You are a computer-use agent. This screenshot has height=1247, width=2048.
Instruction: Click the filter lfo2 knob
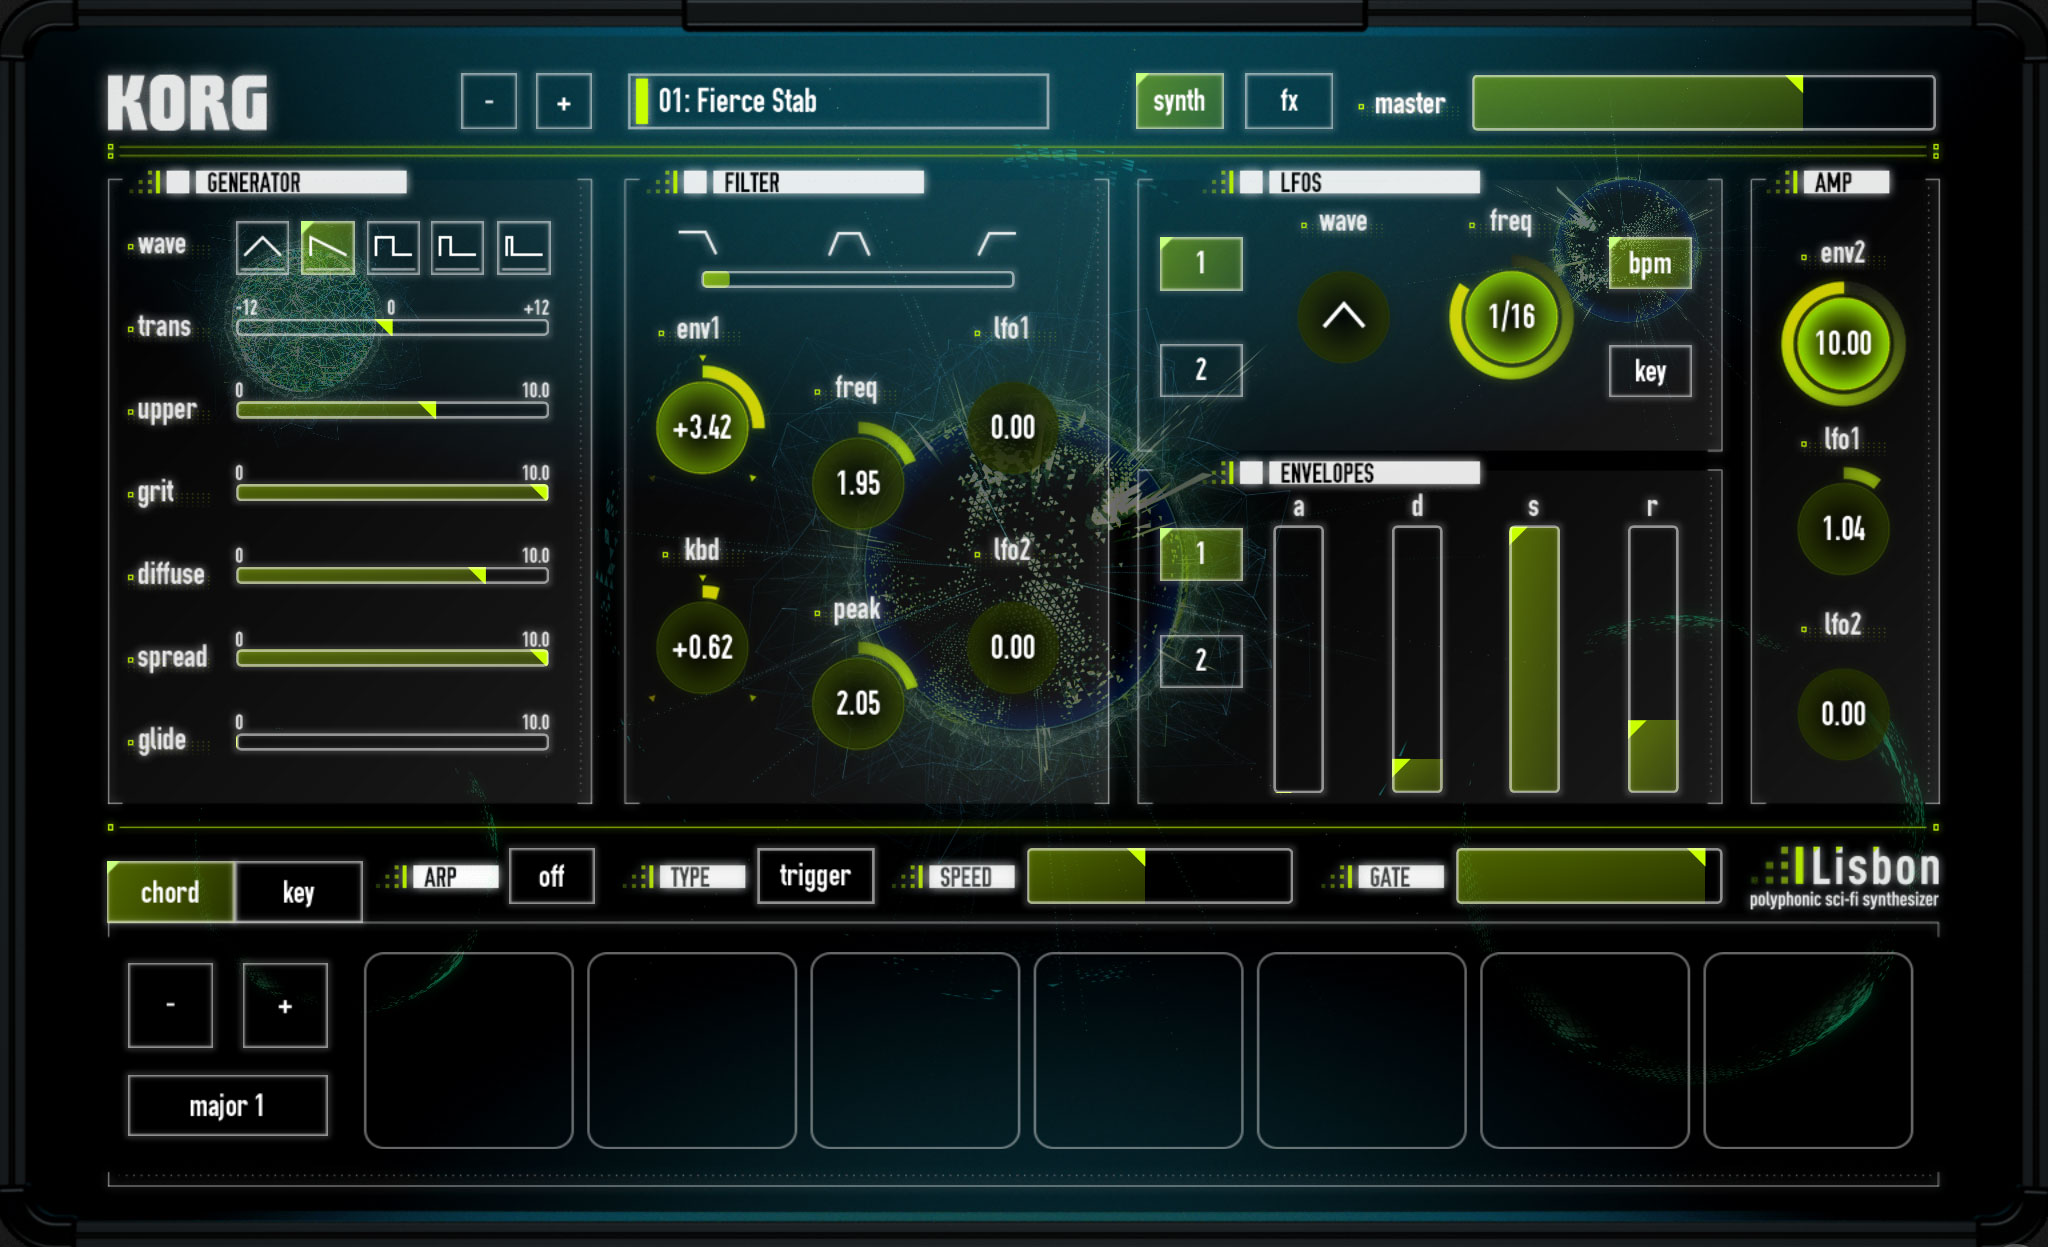pos(1012,648)
